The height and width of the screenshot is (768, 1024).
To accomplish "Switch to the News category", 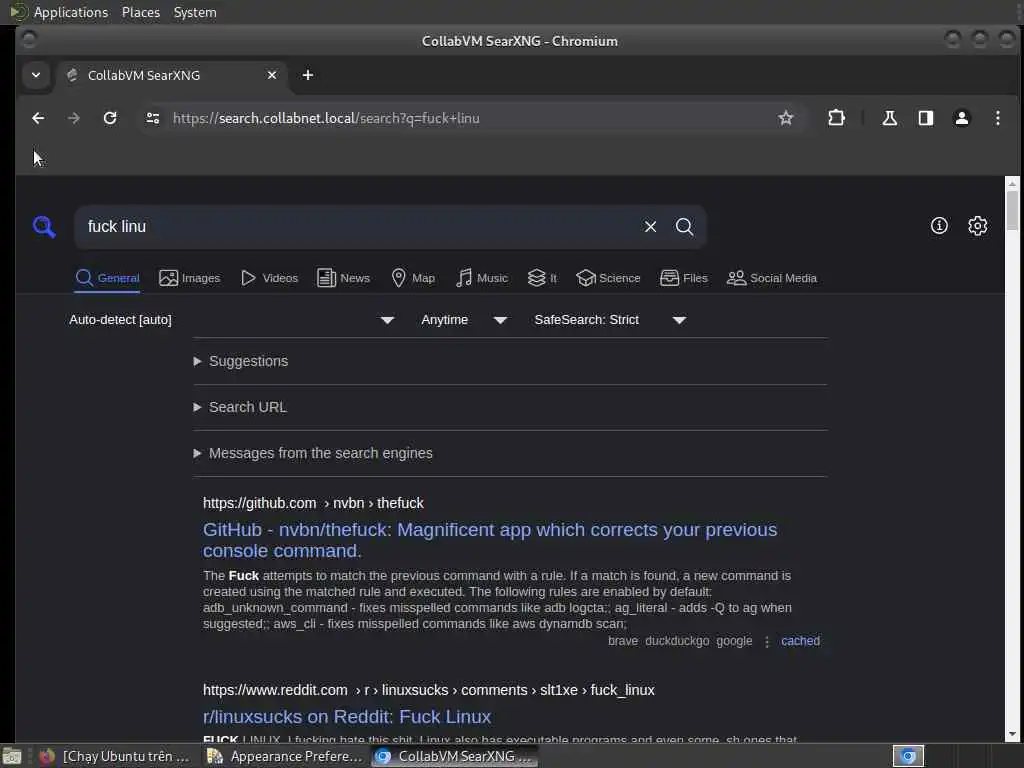I will coord(344,278).
